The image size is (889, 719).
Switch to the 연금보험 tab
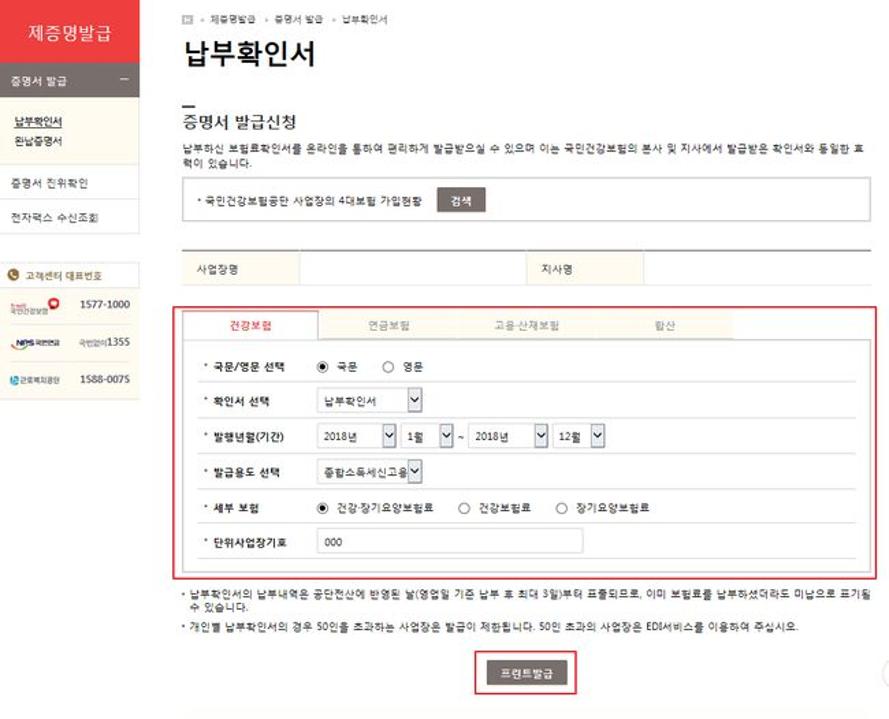point(388,326)
